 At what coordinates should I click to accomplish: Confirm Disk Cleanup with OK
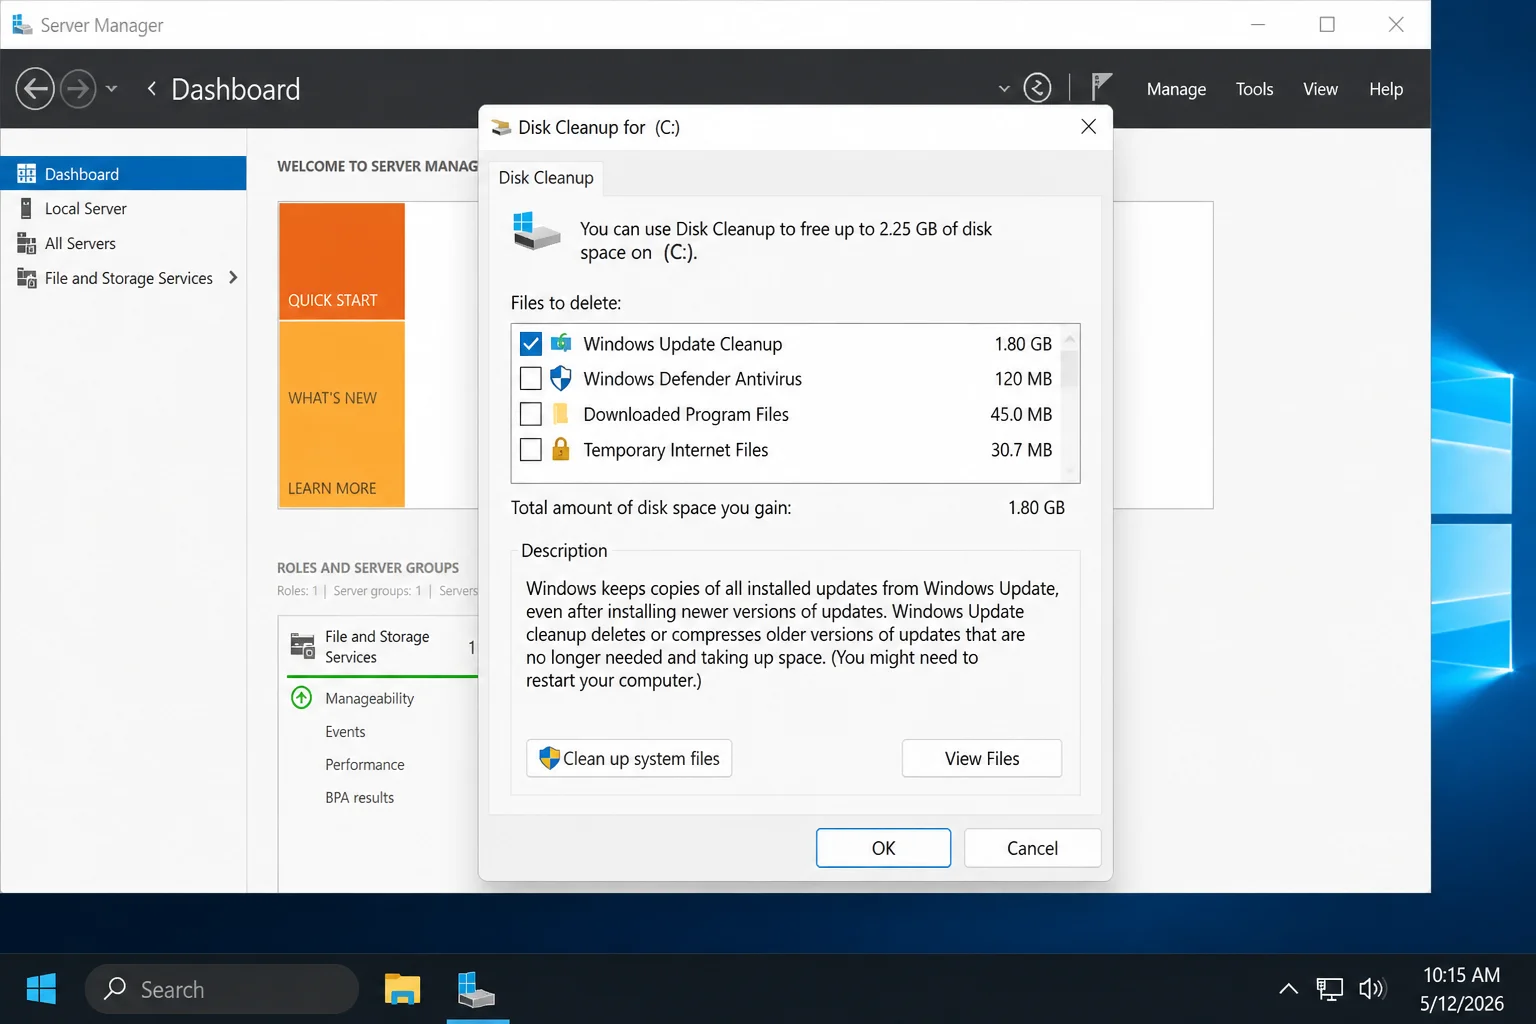[x=883, y=848]
